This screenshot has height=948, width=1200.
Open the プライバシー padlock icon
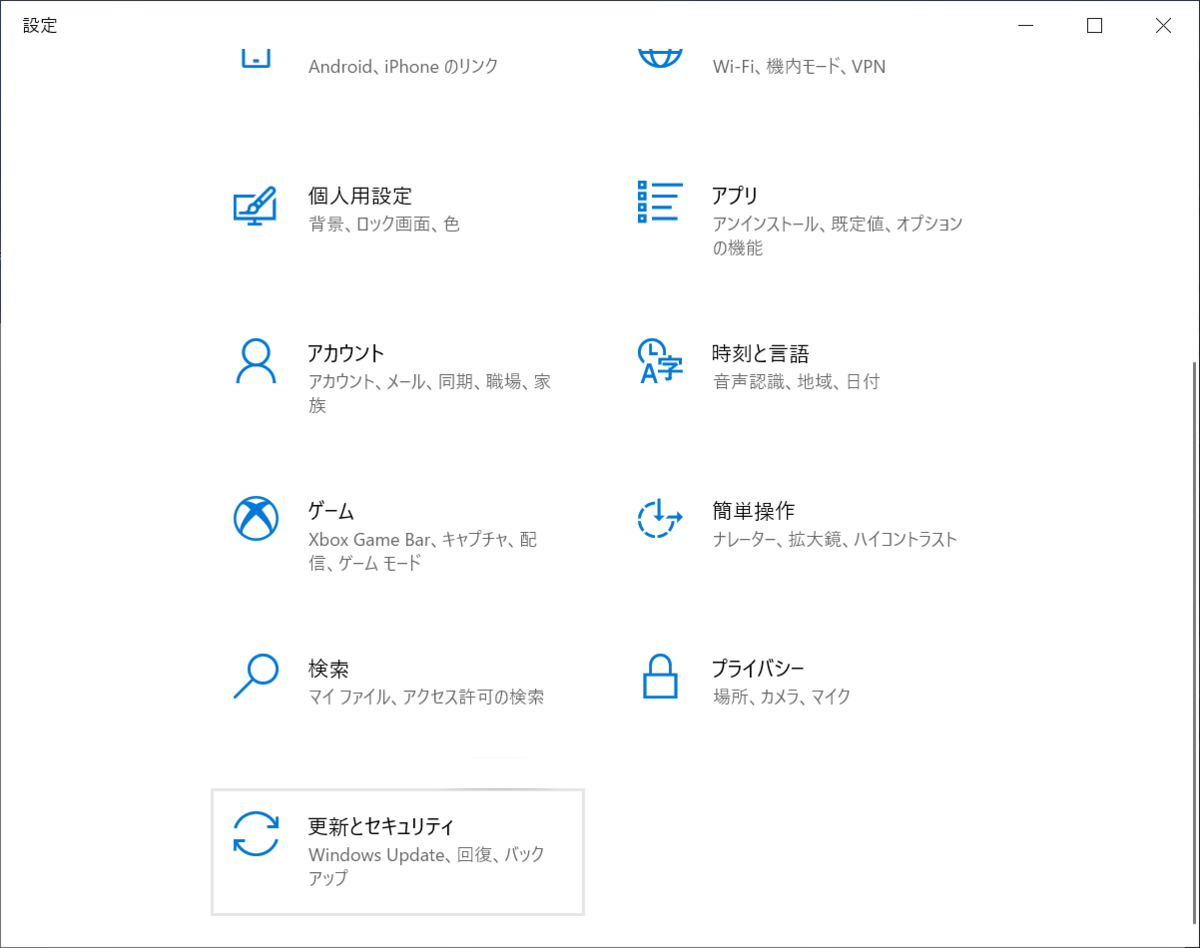pyautogui.click(x=660, y=677)
